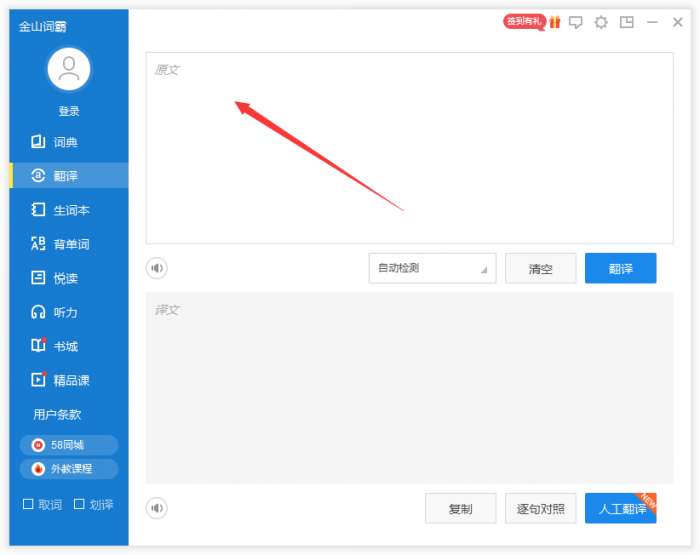Click the gift box icon
700x555 pixels.
[554, 22]
